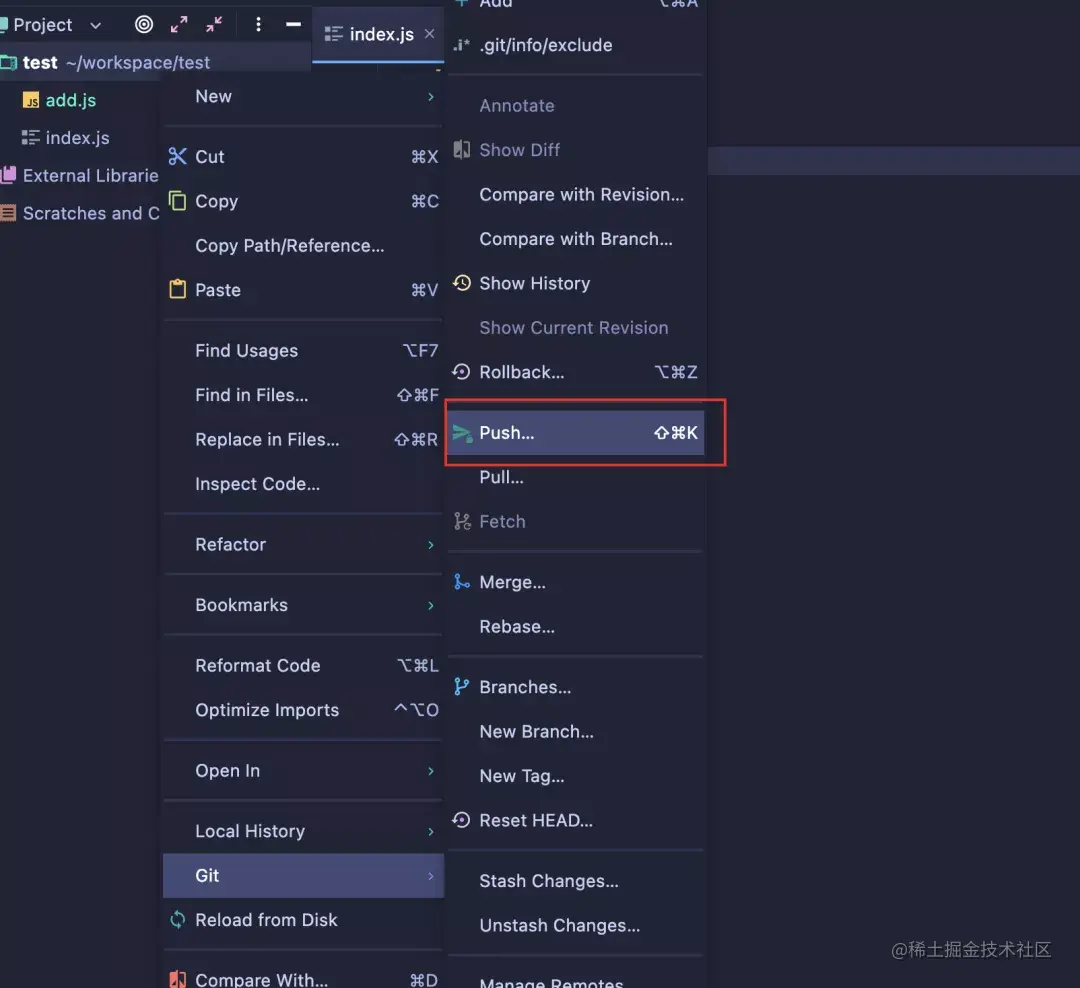The image size is (1080, 988).
Task: Expand the Local History submenu
Action: [303, 831]
